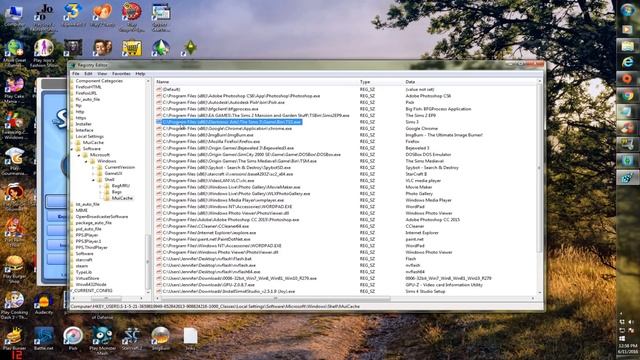Launch the StarCraft II desktop shortcut
640x360 pixels.
tap(131, 338)
